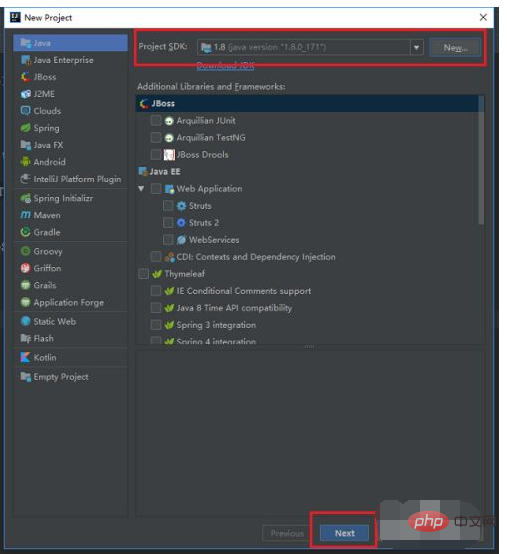
Task: Check the Thymeleaf framework checkbox
Action: [143, 274]
